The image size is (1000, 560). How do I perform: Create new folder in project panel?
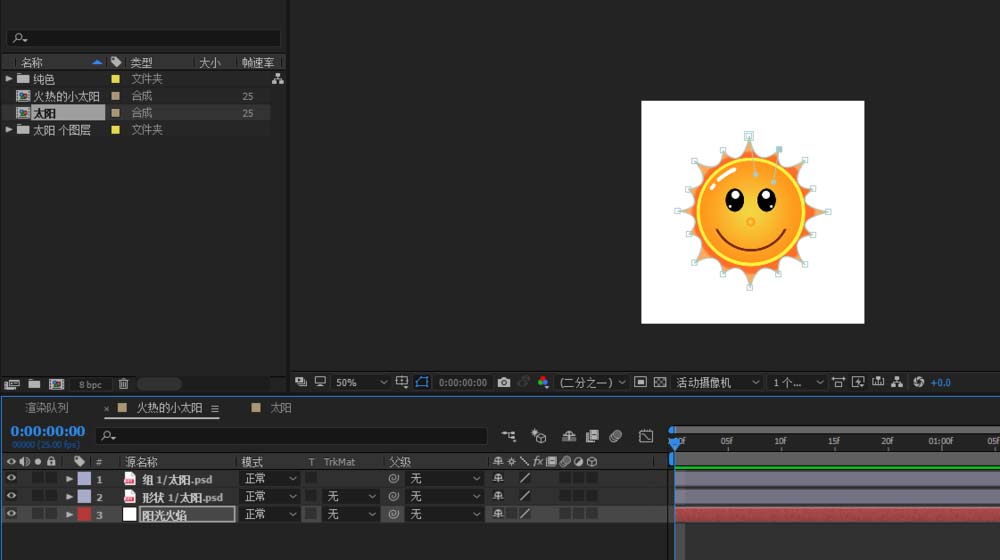(34, 384)
